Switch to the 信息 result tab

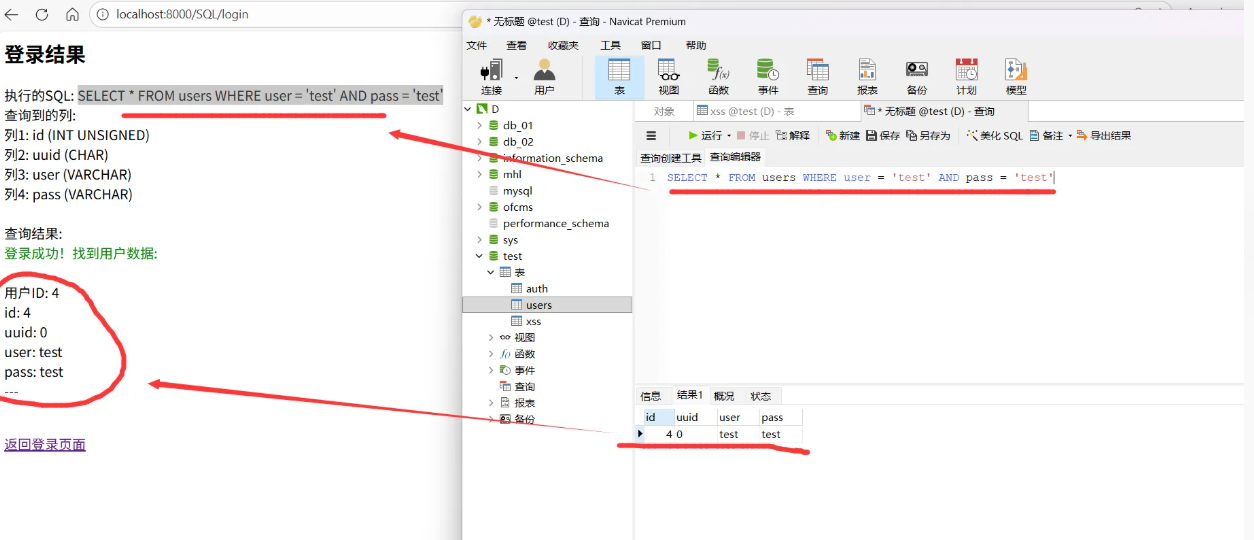pyautogui.click(x=651, y=396)
